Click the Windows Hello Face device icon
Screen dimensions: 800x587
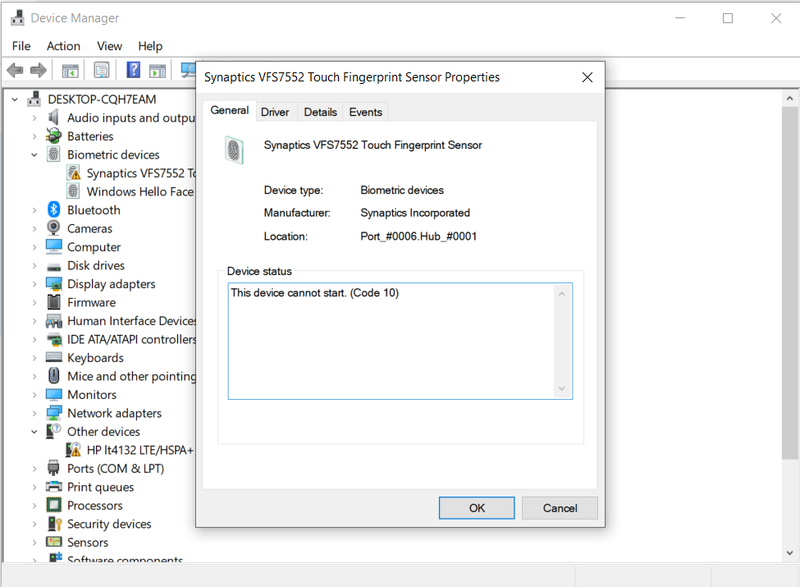click(73, 191)
